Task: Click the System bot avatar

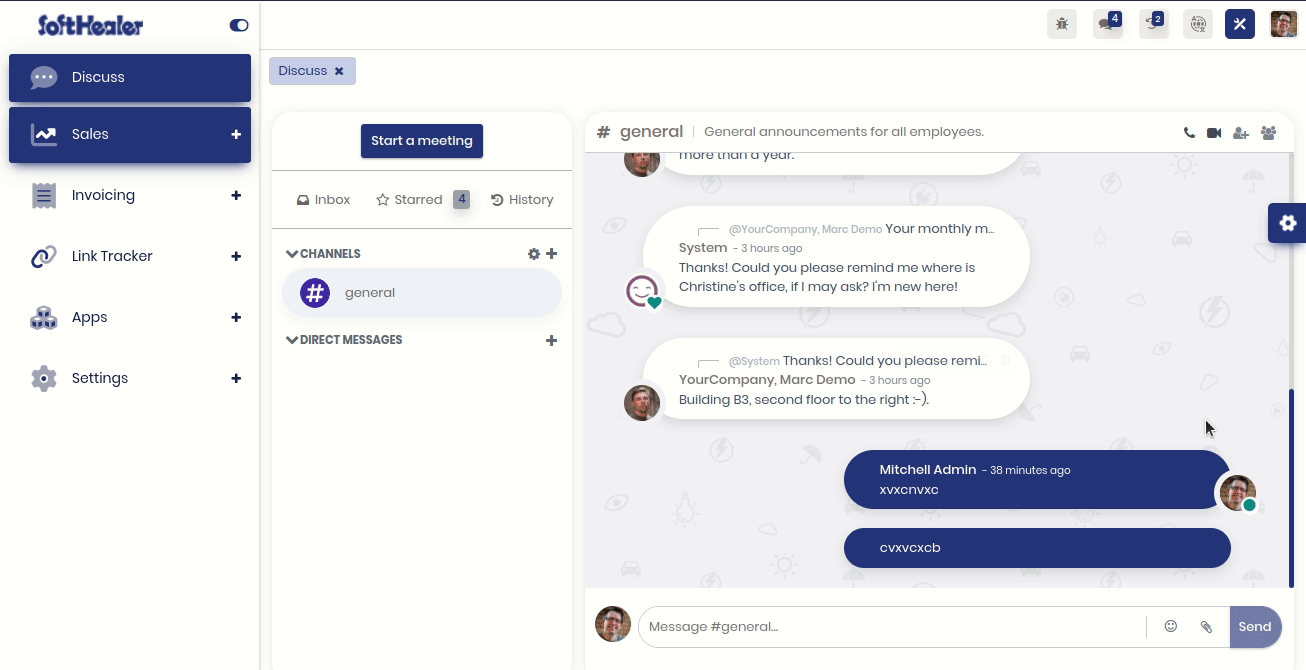Action: click(642, 291)
